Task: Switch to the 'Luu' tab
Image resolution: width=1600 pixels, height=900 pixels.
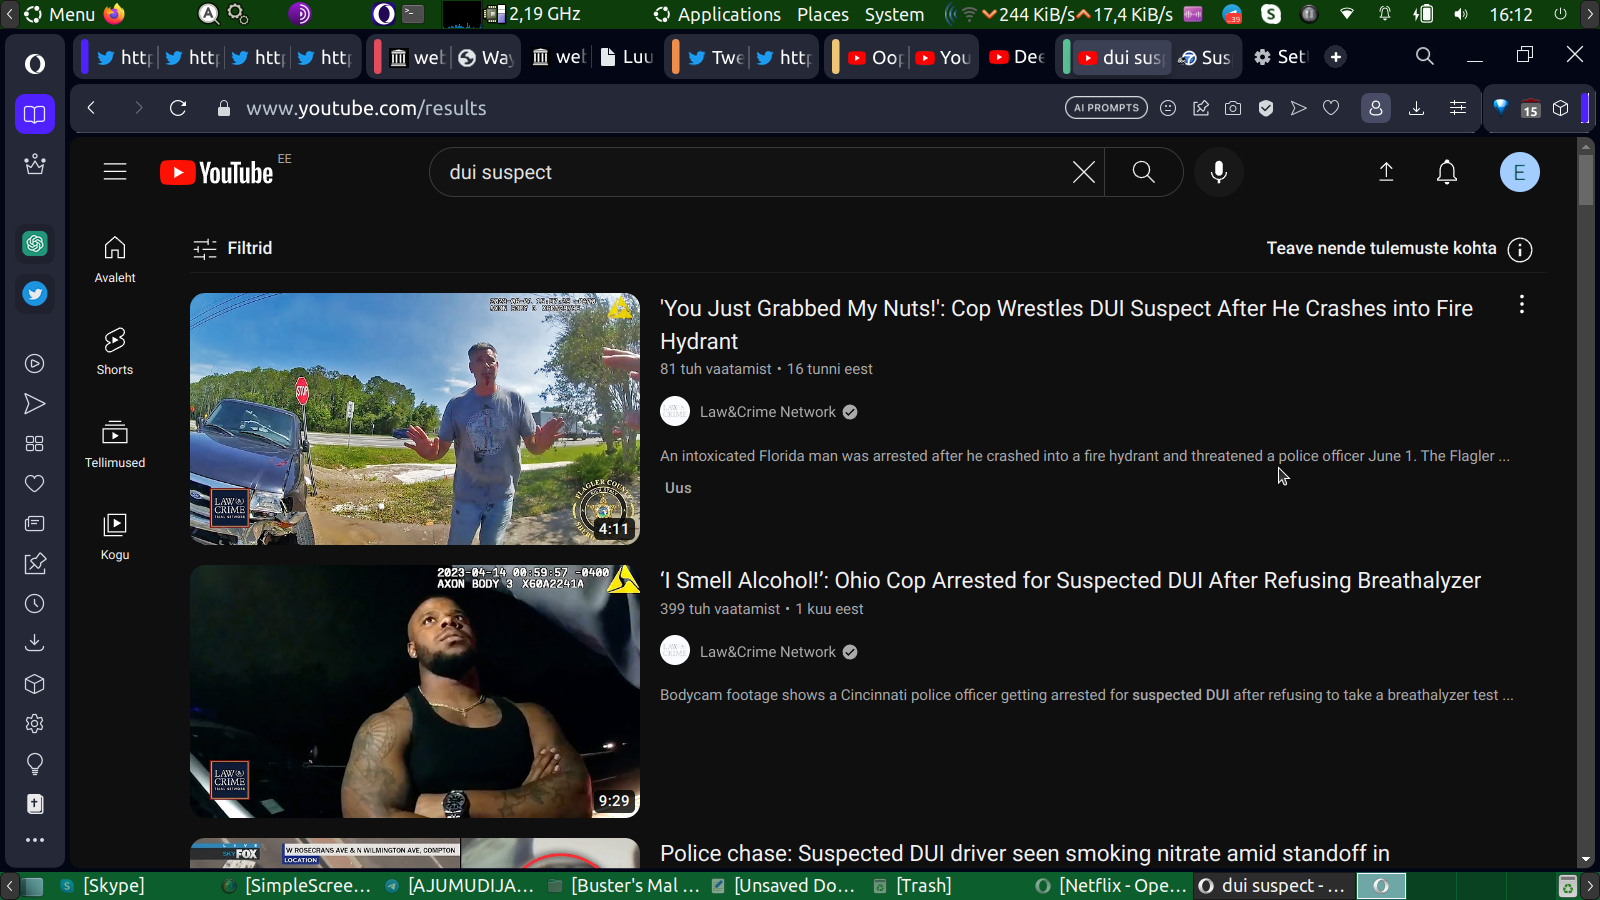Action: coord(626,57)
